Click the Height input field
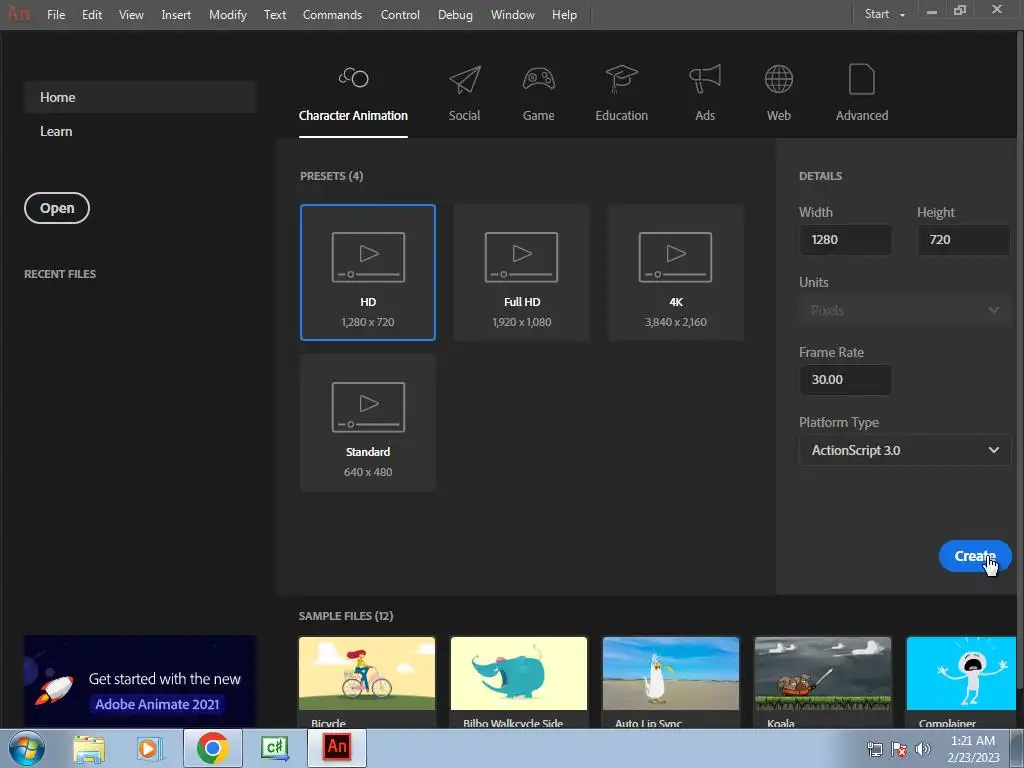The height and width of the screenshot is (768, 1024). coord(963,240)
